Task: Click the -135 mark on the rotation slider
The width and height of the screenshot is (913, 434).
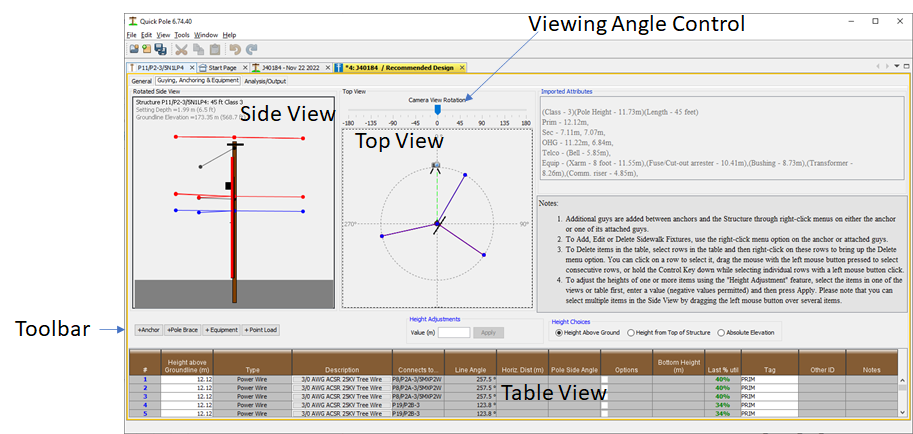Action: point(371,123)
